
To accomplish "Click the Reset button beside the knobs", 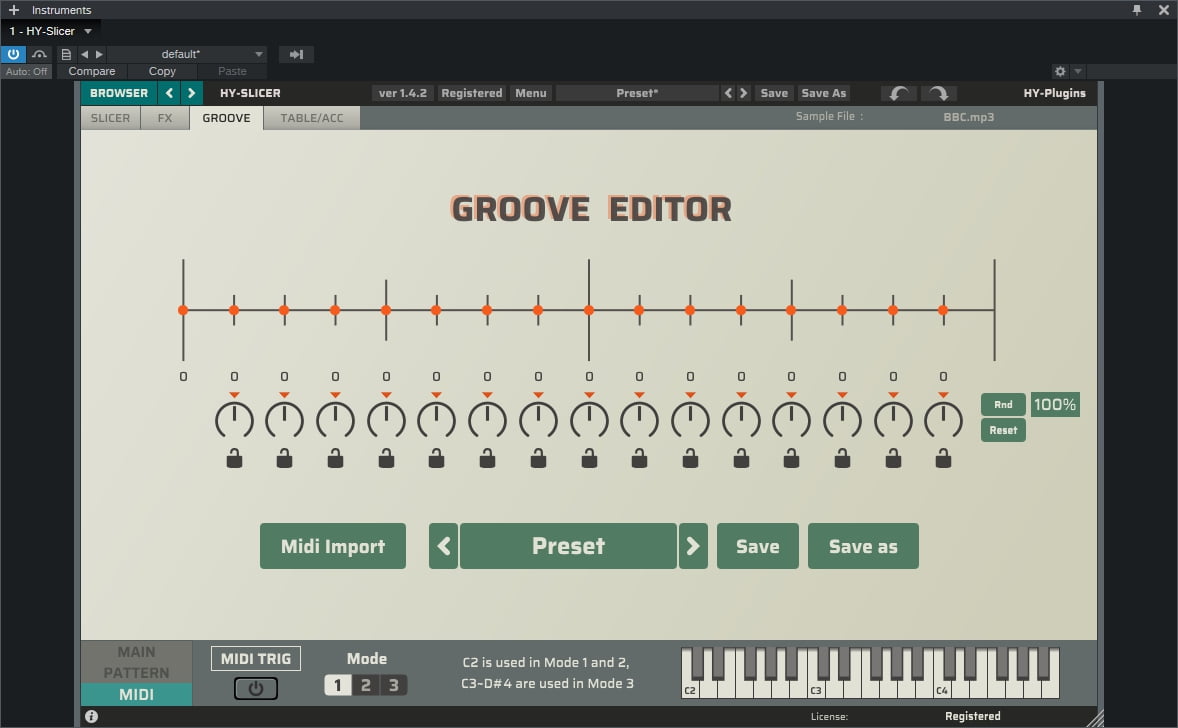I will tap(1003, 429).
